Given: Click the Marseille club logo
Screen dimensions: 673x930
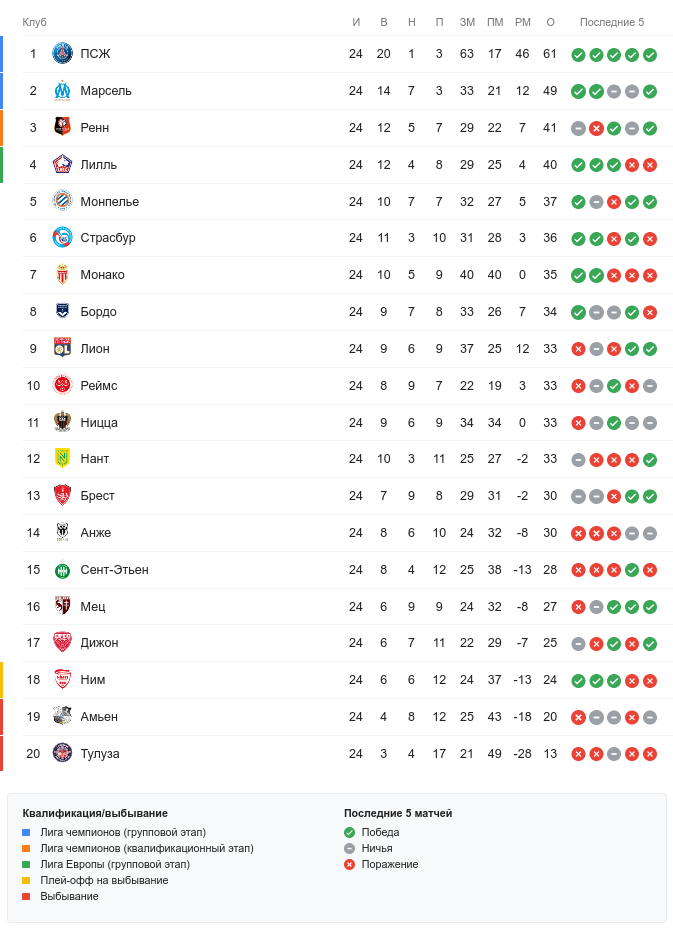Looking at the screenshot, I should point(63,91).
